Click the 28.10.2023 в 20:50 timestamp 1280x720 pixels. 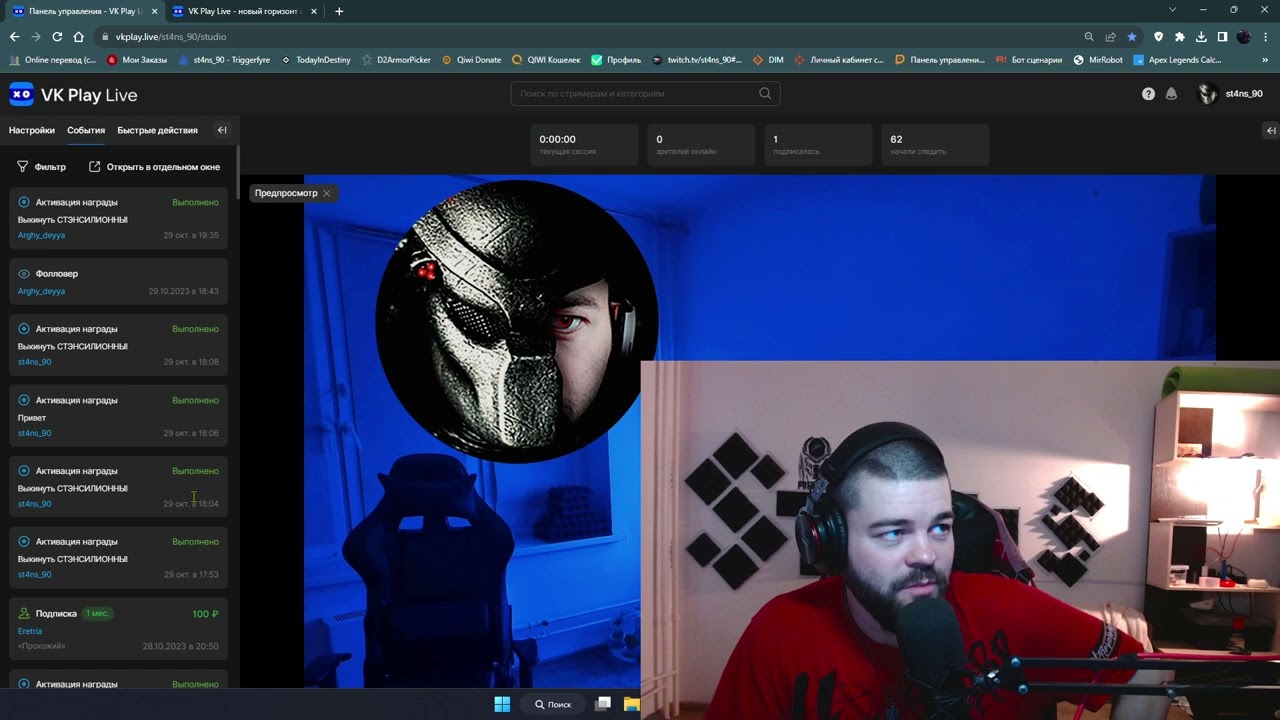pos(180,646)
